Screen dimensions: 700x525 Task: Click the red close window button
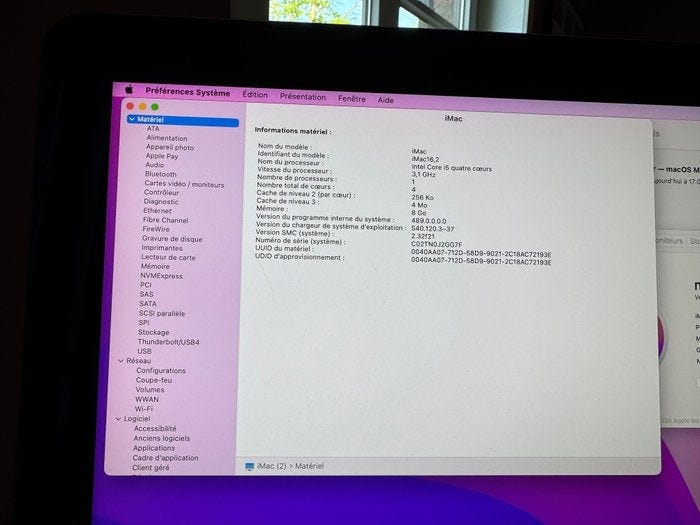pos(130,106)
